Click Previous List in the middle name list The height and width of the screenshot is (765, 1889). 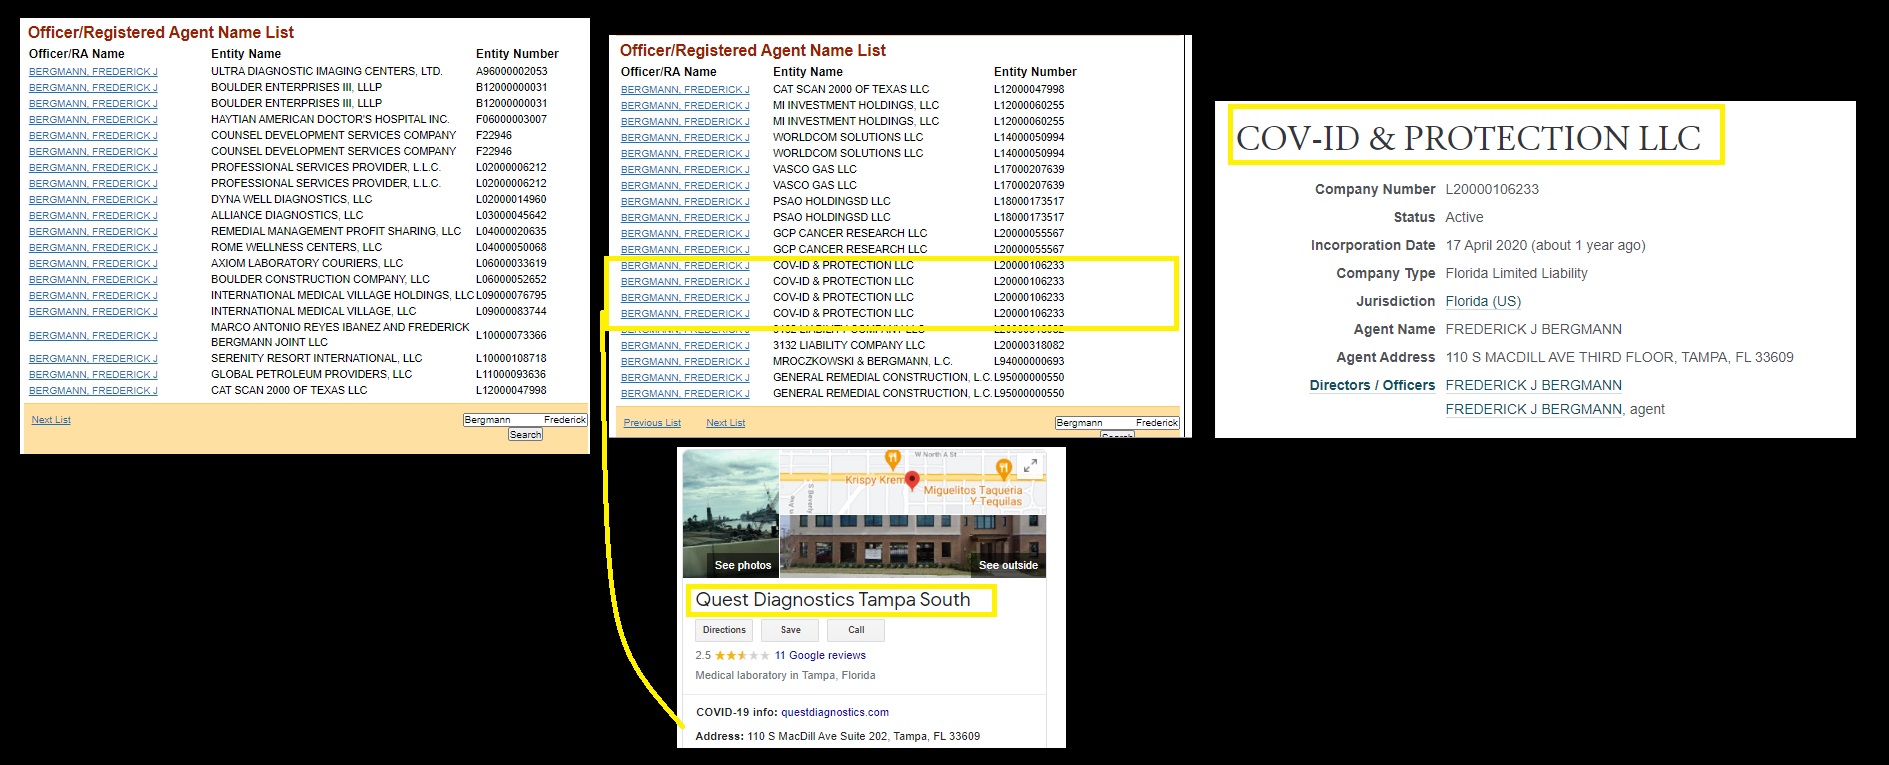[652, 423]
